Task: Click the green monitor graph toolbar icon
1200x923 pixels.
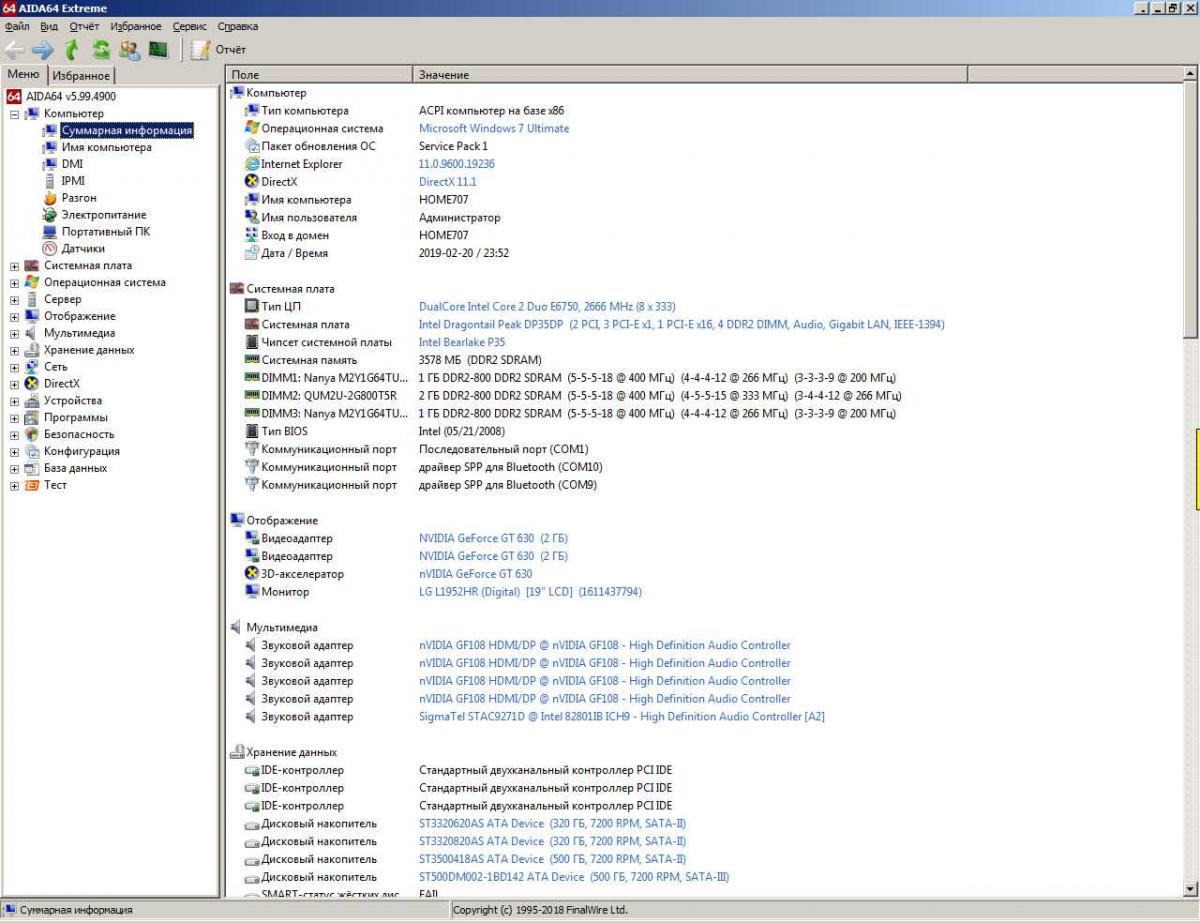Action: 158,49
